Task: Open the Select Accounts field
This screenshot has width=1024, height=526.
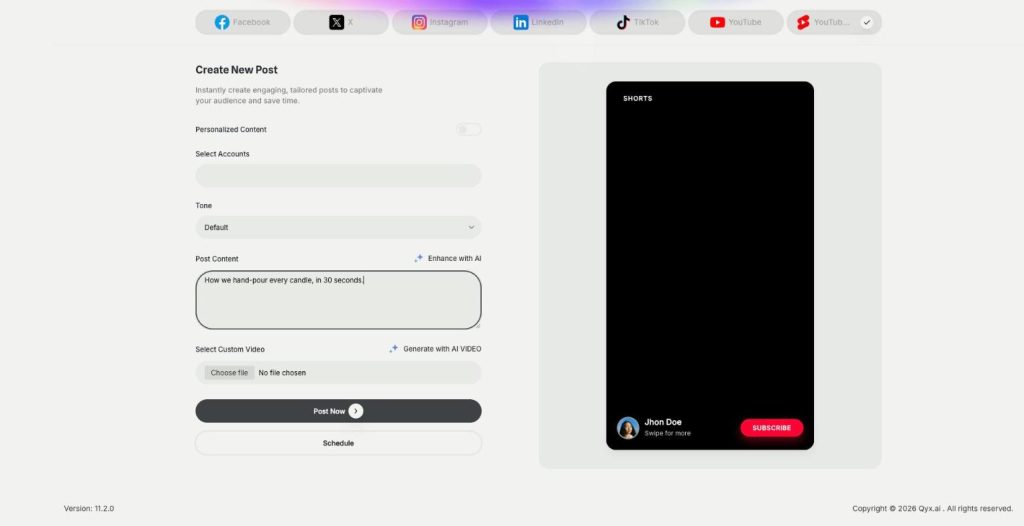Action: (x=338, y=175)
